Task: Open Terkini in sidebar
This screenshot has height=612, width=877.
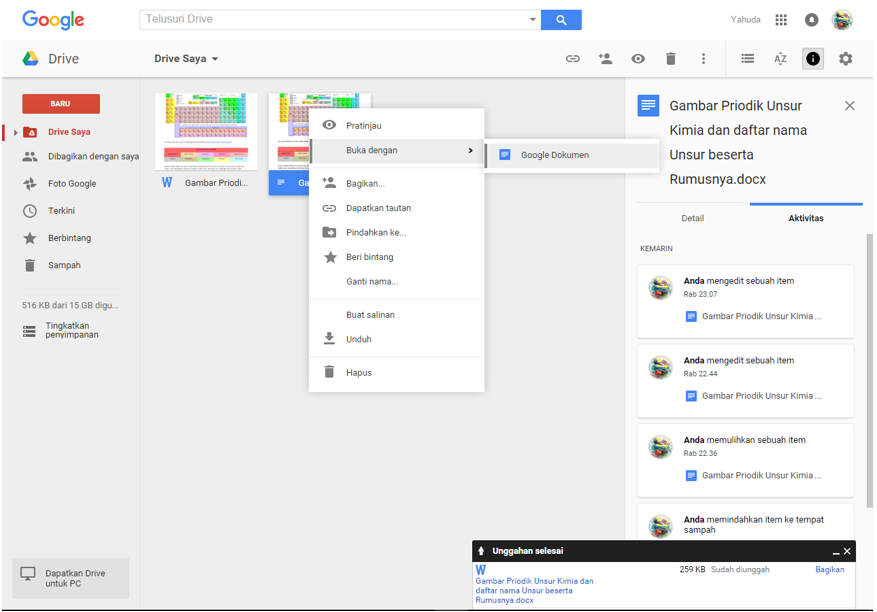Action: pos(62,211)
